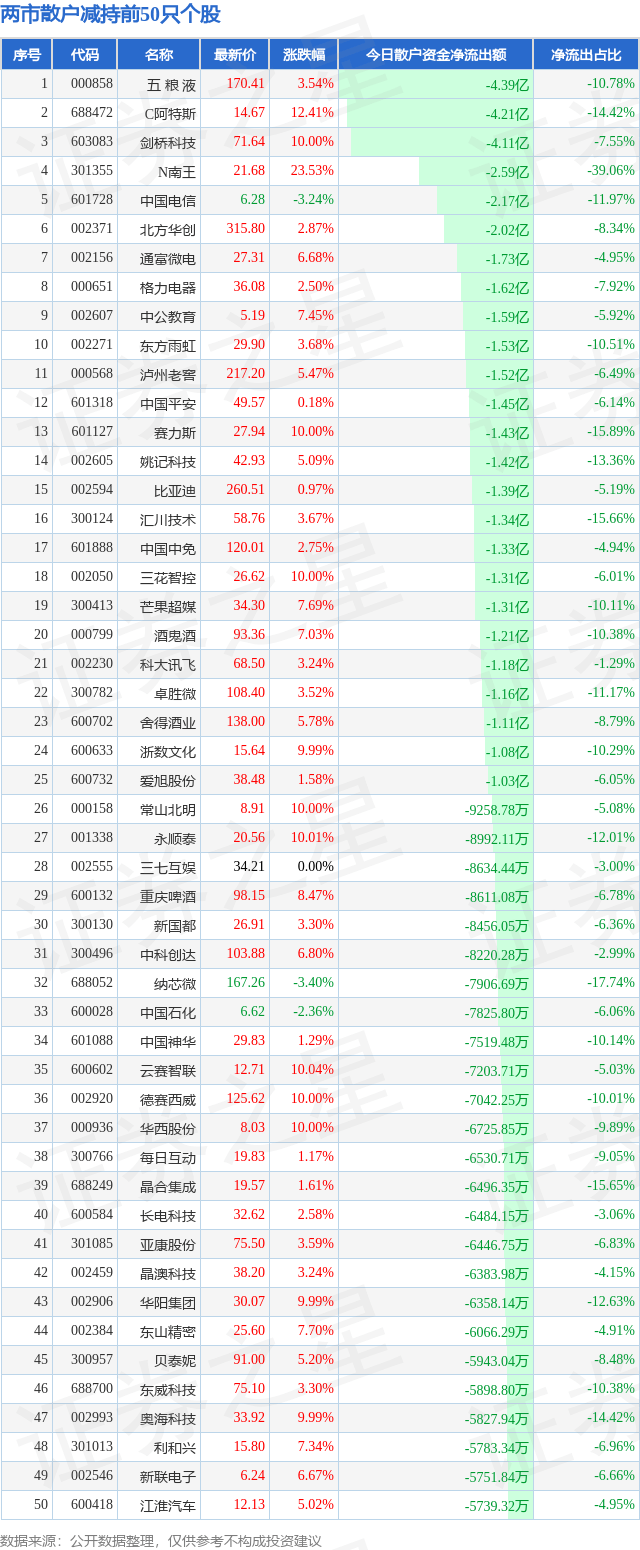Select 晶澳科技 outflow -6383.98万

tap(497, 1274)
